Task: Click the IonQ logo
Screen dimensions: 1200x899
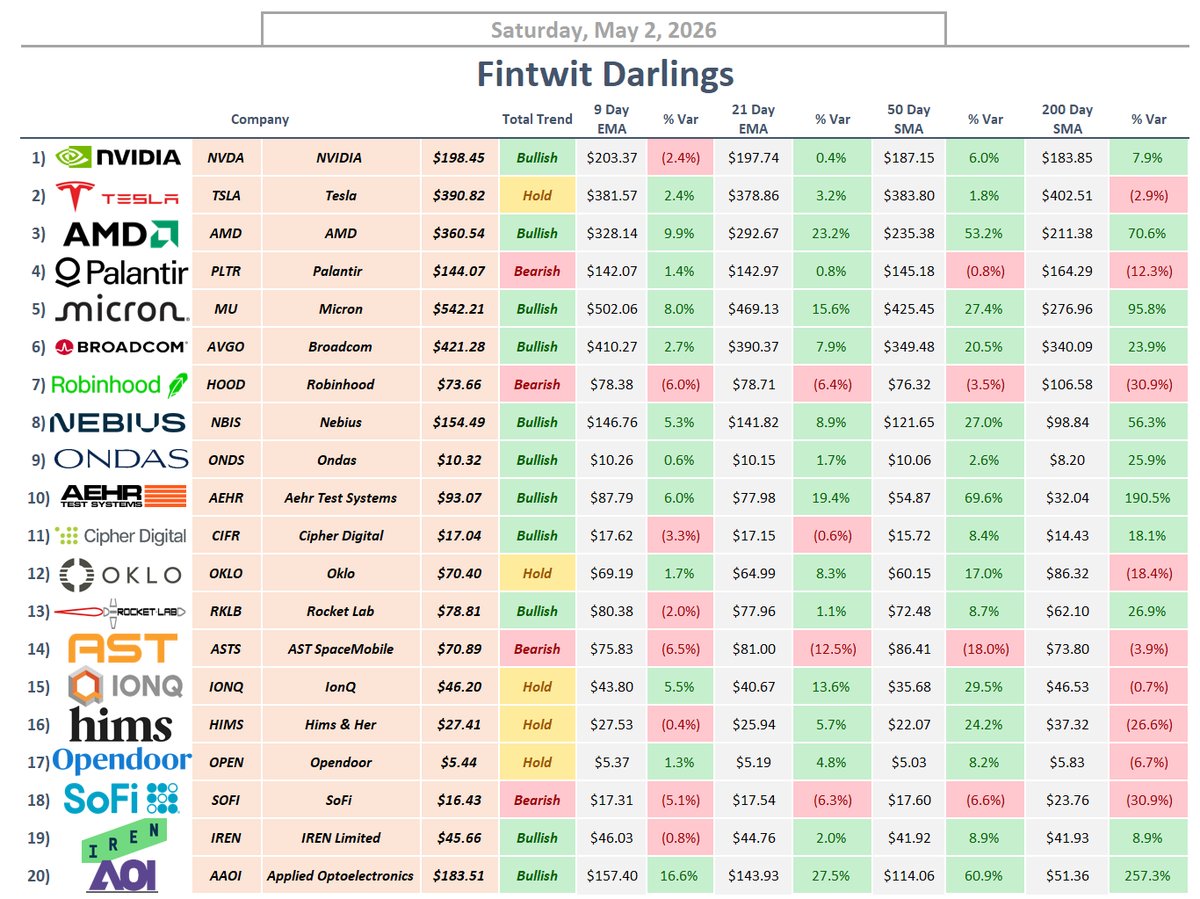Action: [x=125, y=686]
